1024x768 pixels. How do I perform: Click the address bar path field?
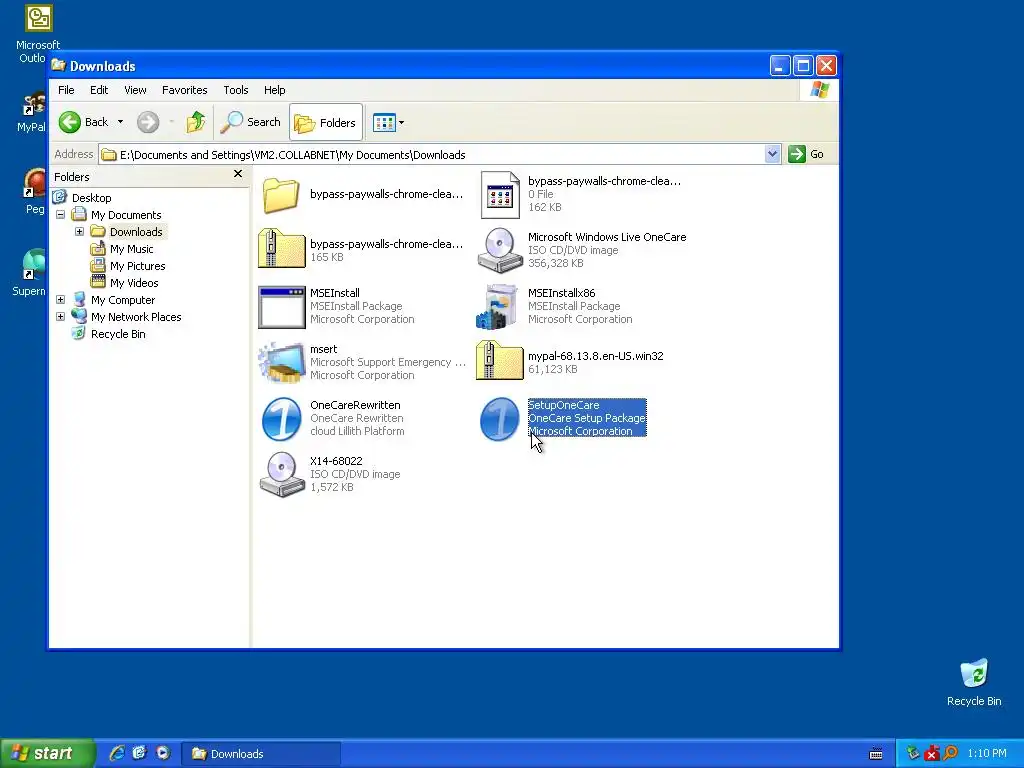pyautogui.click(x=432, y=155)
